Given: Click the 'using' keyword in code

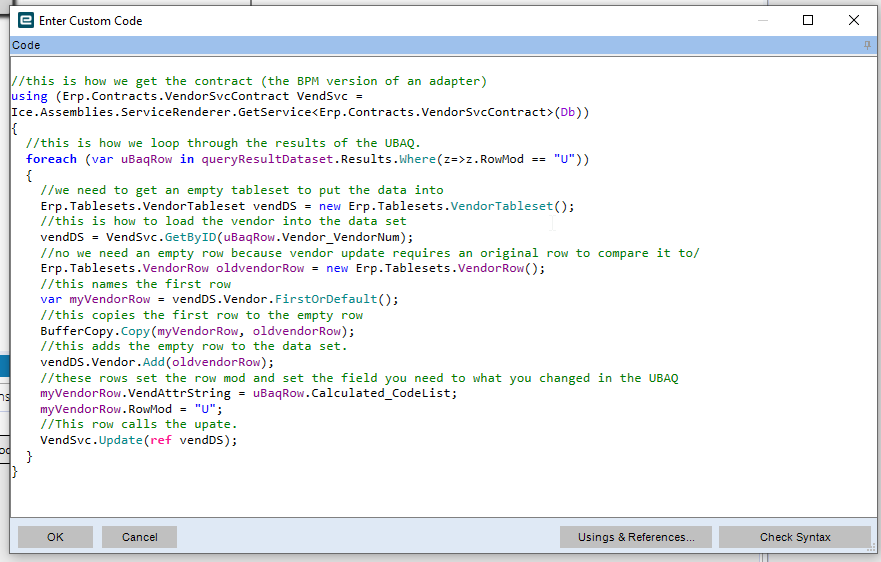Looking at the screenshot, I should pos(29,96).
